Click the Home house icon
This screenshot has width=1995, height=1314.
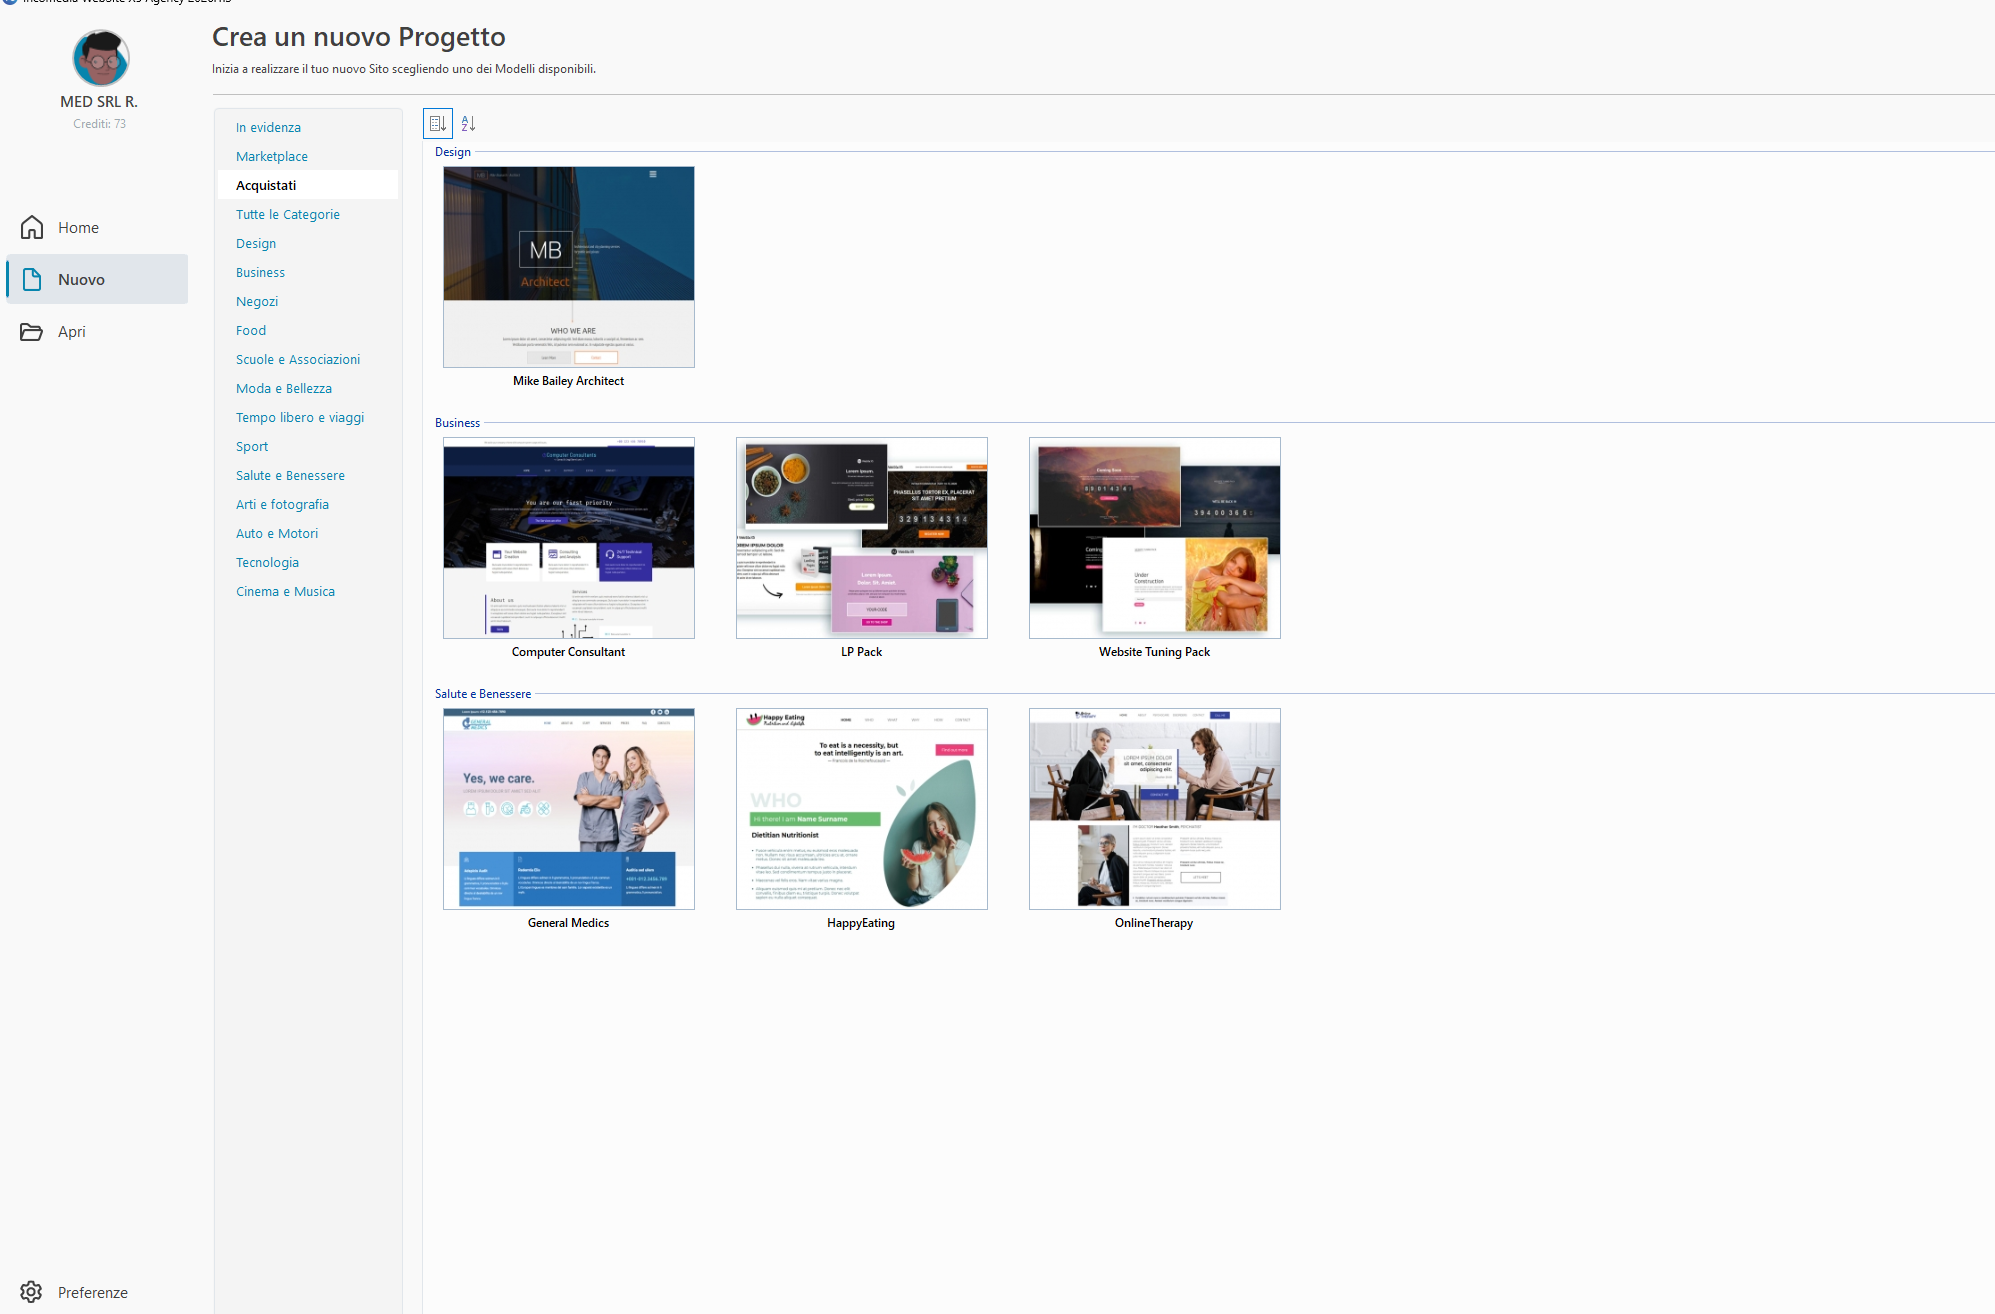pyautogui.click(x=32, y=228)
